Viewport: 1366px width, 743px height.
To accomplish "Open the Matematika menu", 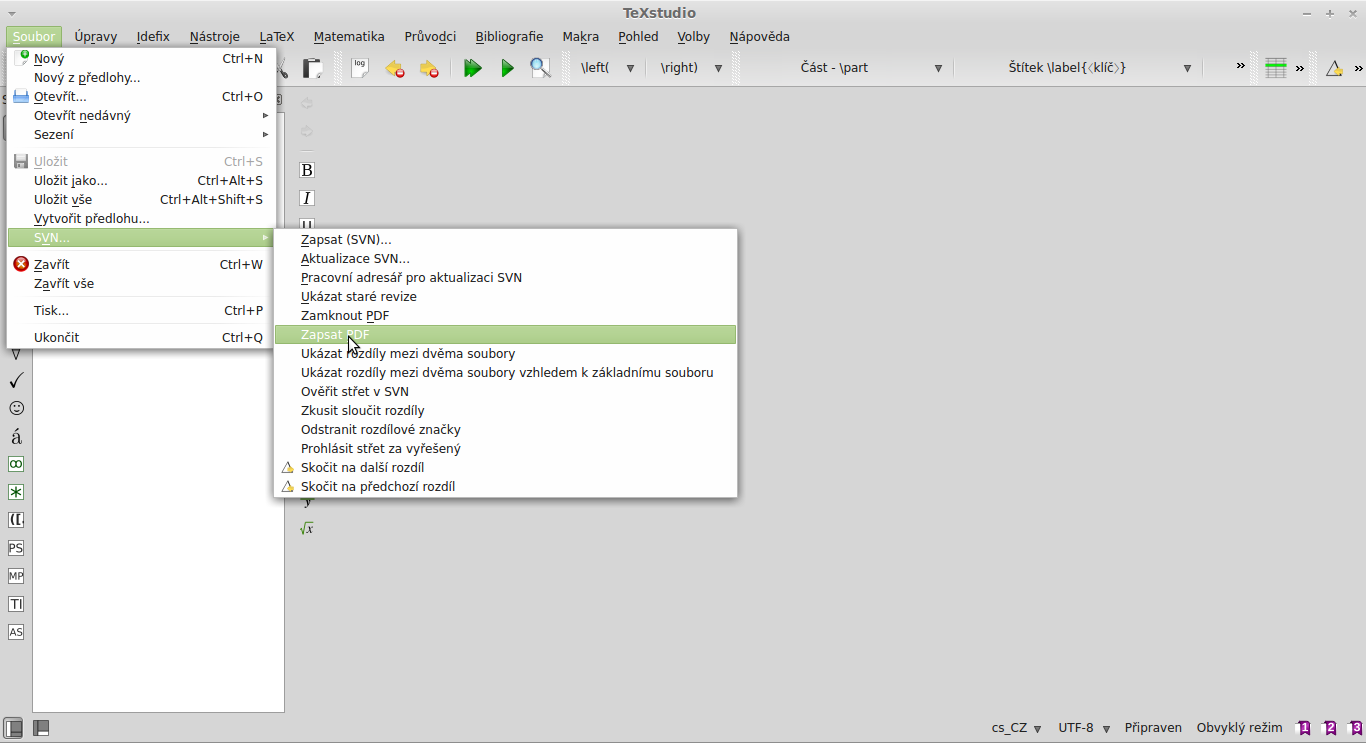I will pos(349,37).
